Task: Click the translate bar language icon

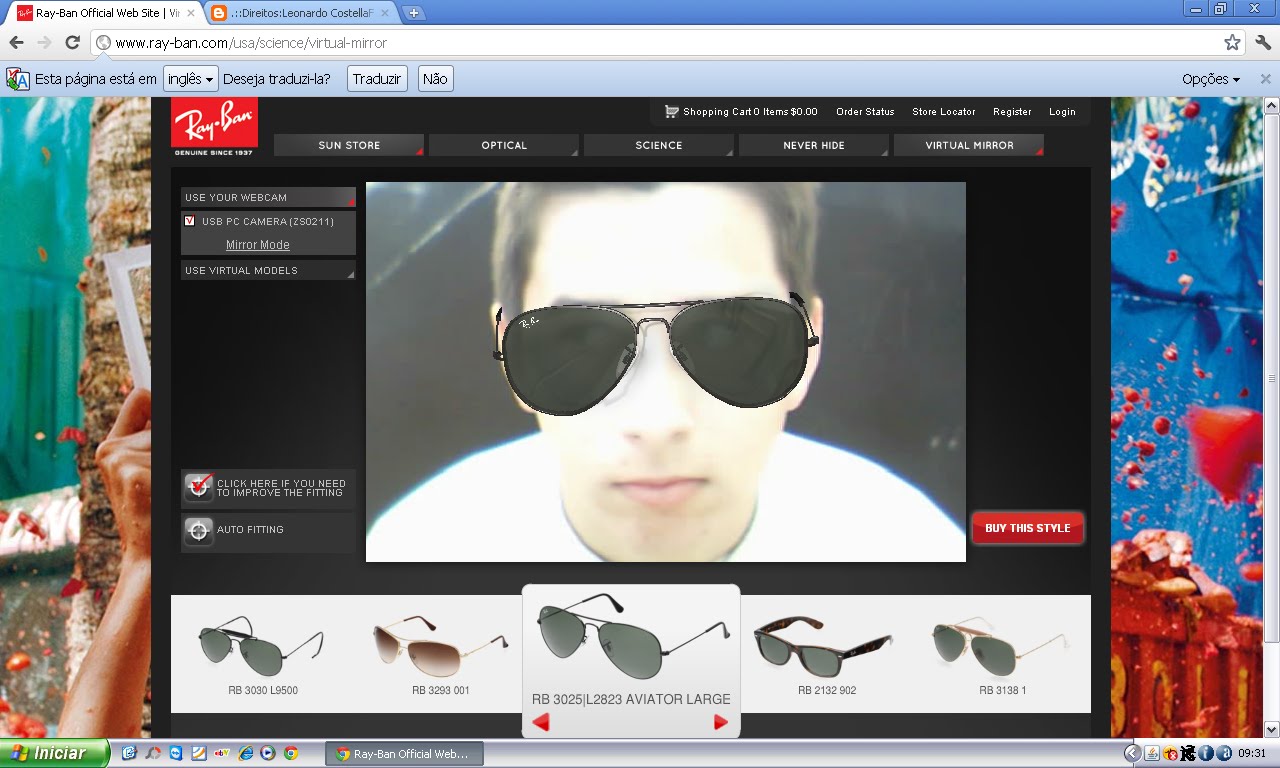Action: point(17,79)
